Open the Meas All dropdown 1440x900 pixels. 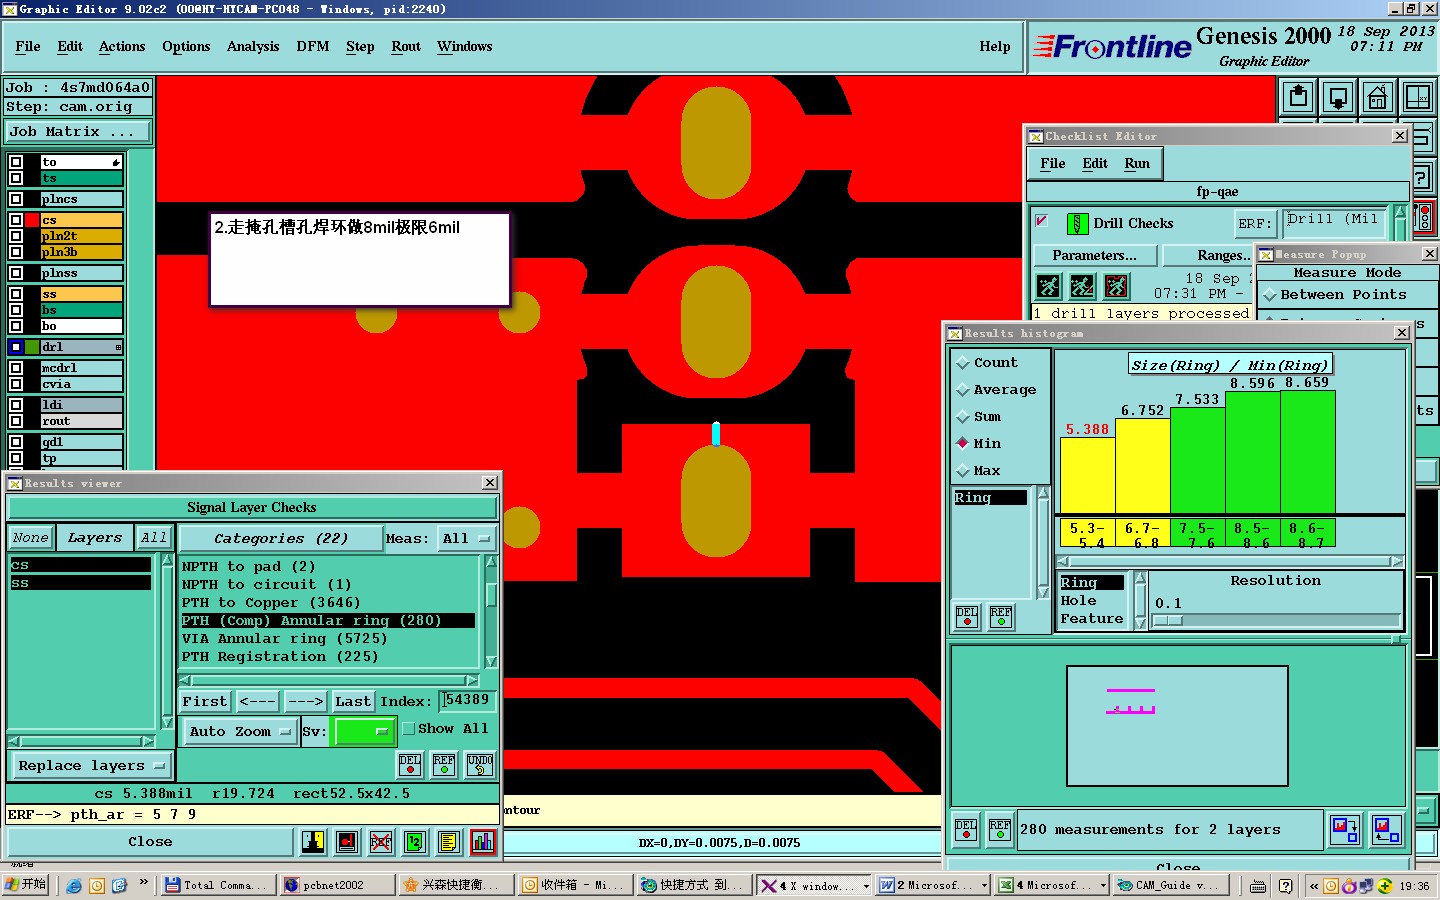(467, 539)
